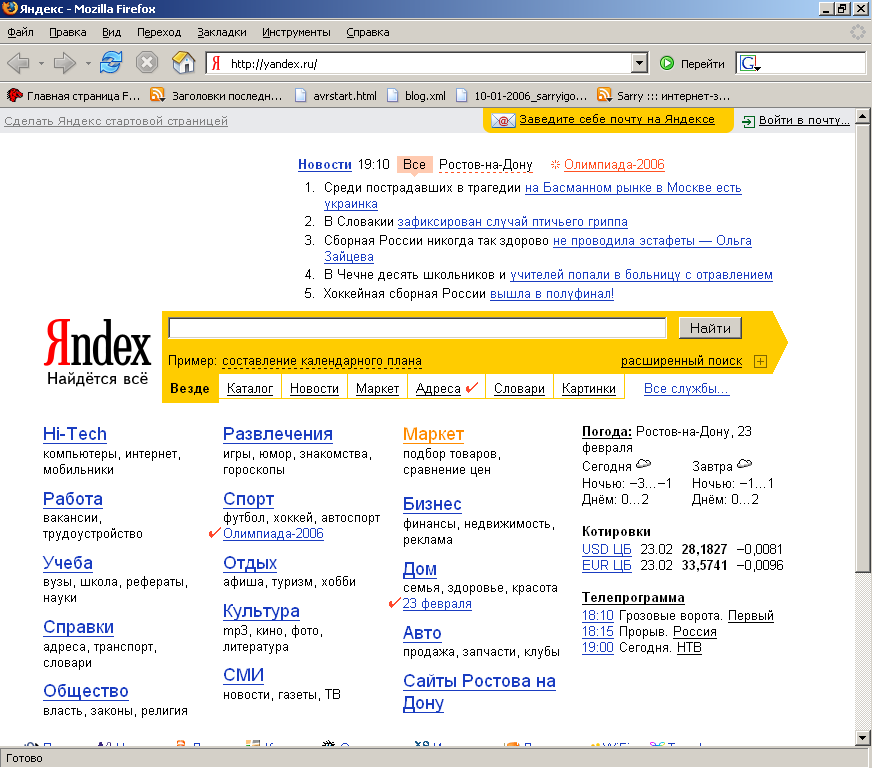872x768 pixels.
Task: Open the Справка menu
Action: (x=368, y=32)
